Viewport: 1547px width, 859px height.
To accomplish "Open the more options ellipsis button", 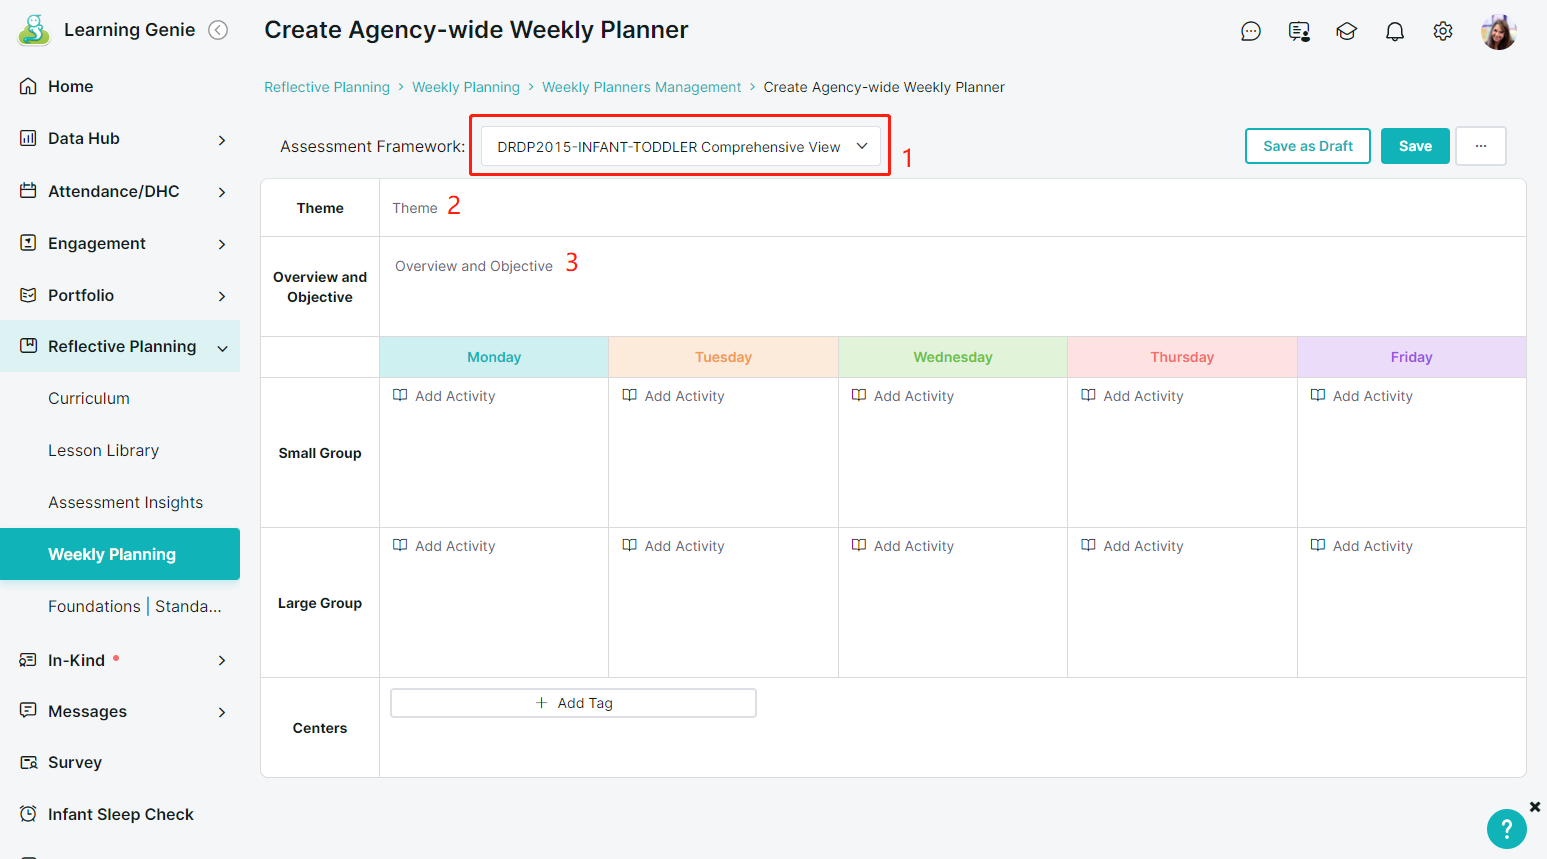I will pos(1481,146).
